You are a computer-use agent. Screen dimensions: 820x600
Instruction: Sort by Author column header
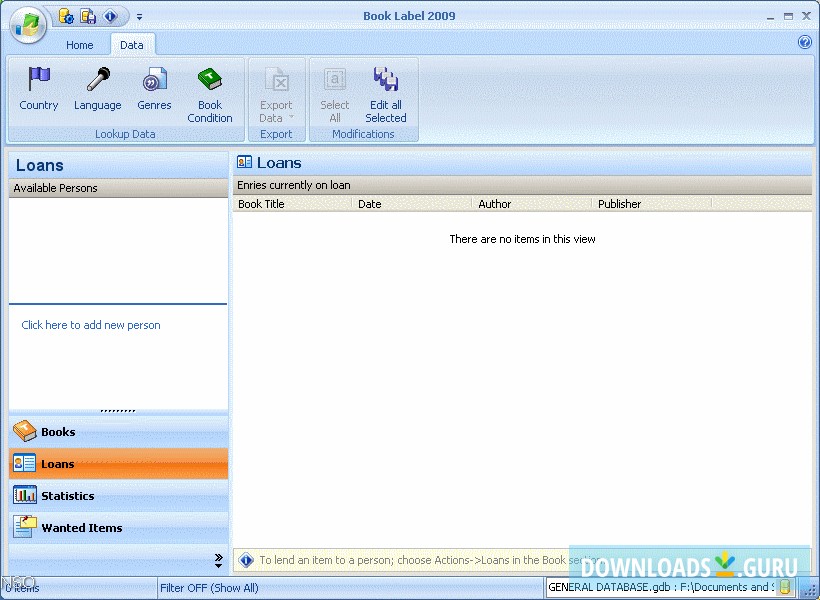point(532,204)
